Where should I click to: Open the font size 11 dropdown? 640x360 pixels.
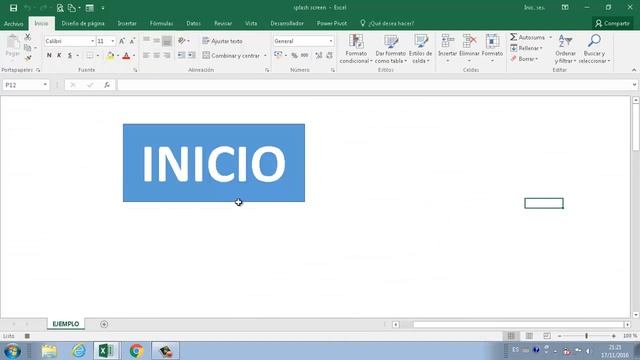[x=113, y=41]
